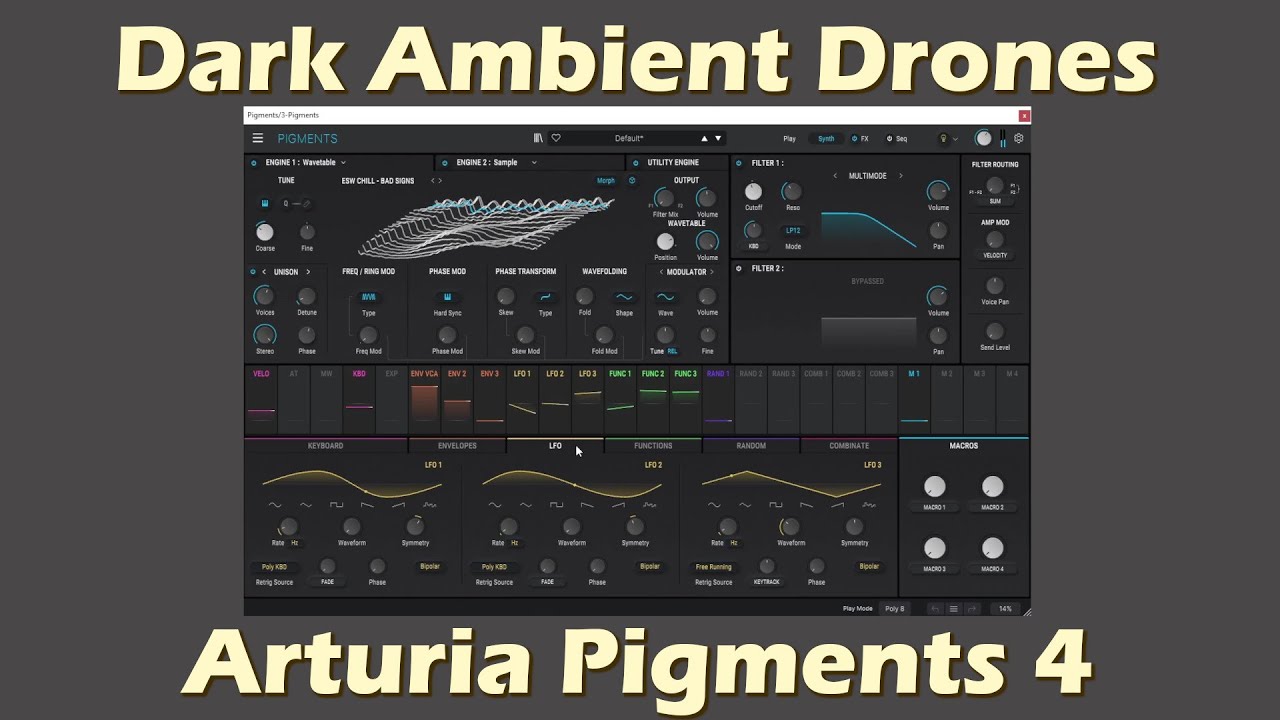Toggle the REL switch beside Modulator Tune
The width and height of the screenshot is (1280, 720).
(x=673, y=351)
